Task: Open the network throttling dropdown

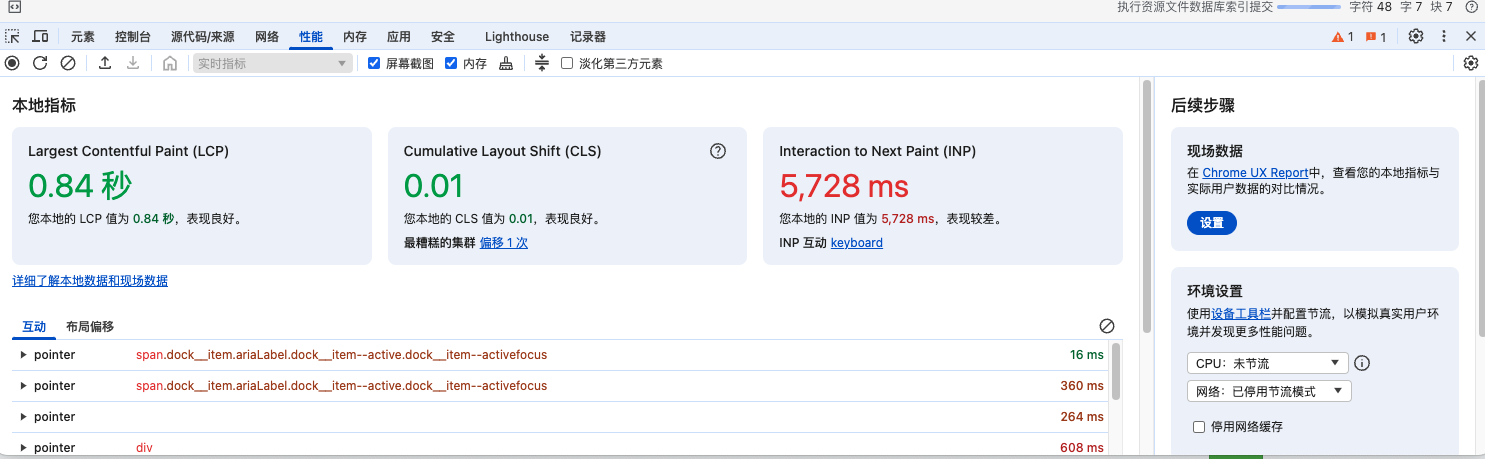Action: [1269, 391]
